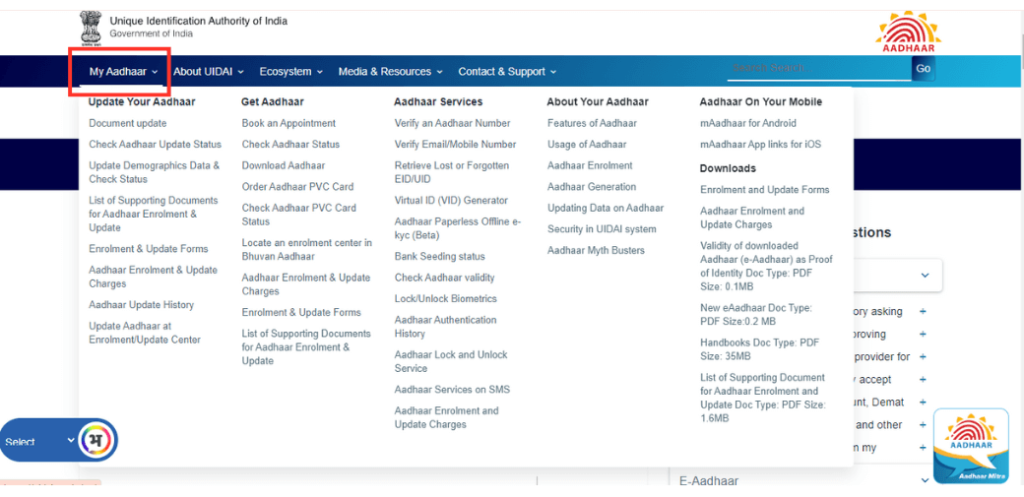Image resolution: width=1024 pixels, height=497 pixels.
Task: Select the Download Aadhaar link
Action: tap(283, 166)
